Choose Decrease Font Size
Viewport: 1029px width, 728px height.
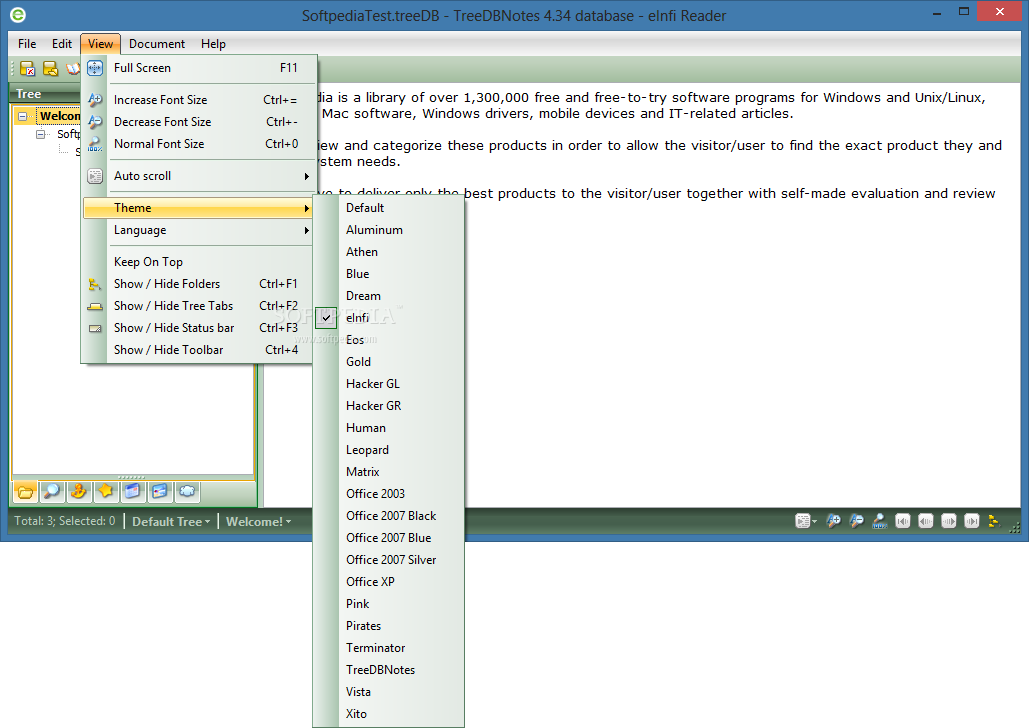click(198, 122)
